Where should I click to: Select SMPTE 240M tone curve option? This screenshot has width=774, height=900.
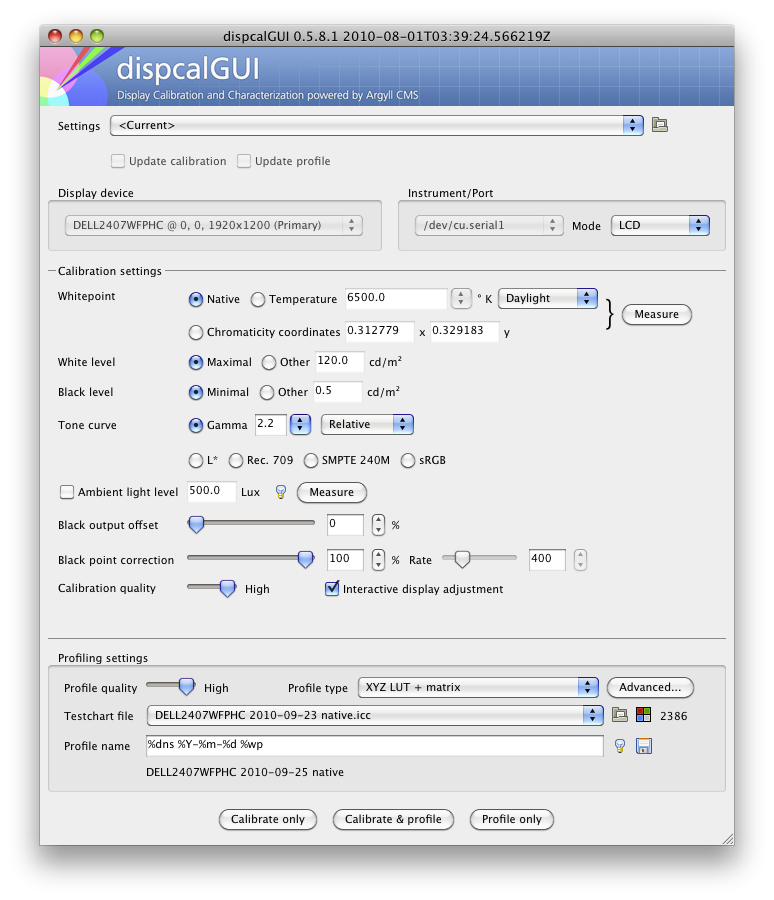click(311, 460)
